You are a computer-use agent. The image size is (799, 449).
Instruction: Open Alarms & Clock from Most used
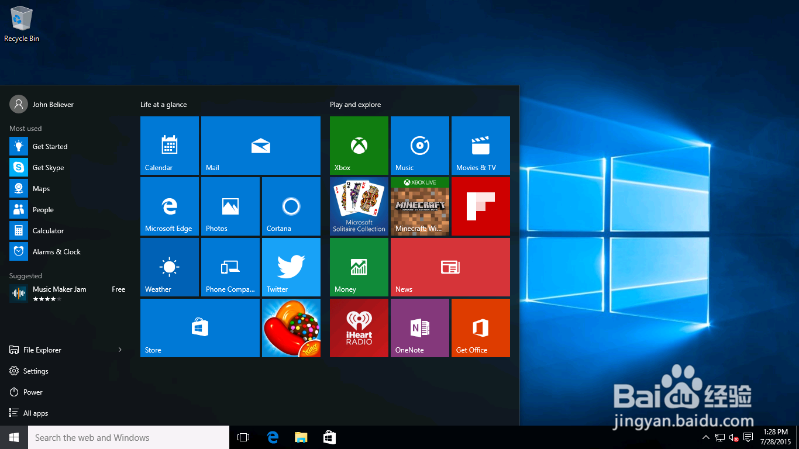coord(67,252)
